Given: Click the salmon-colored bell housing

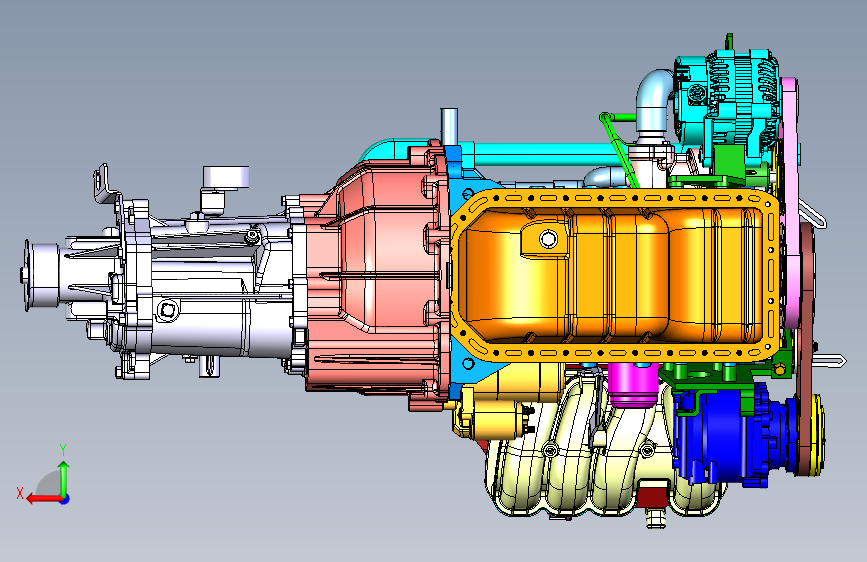Looking at the screenshot, I should tap(376, 277).
